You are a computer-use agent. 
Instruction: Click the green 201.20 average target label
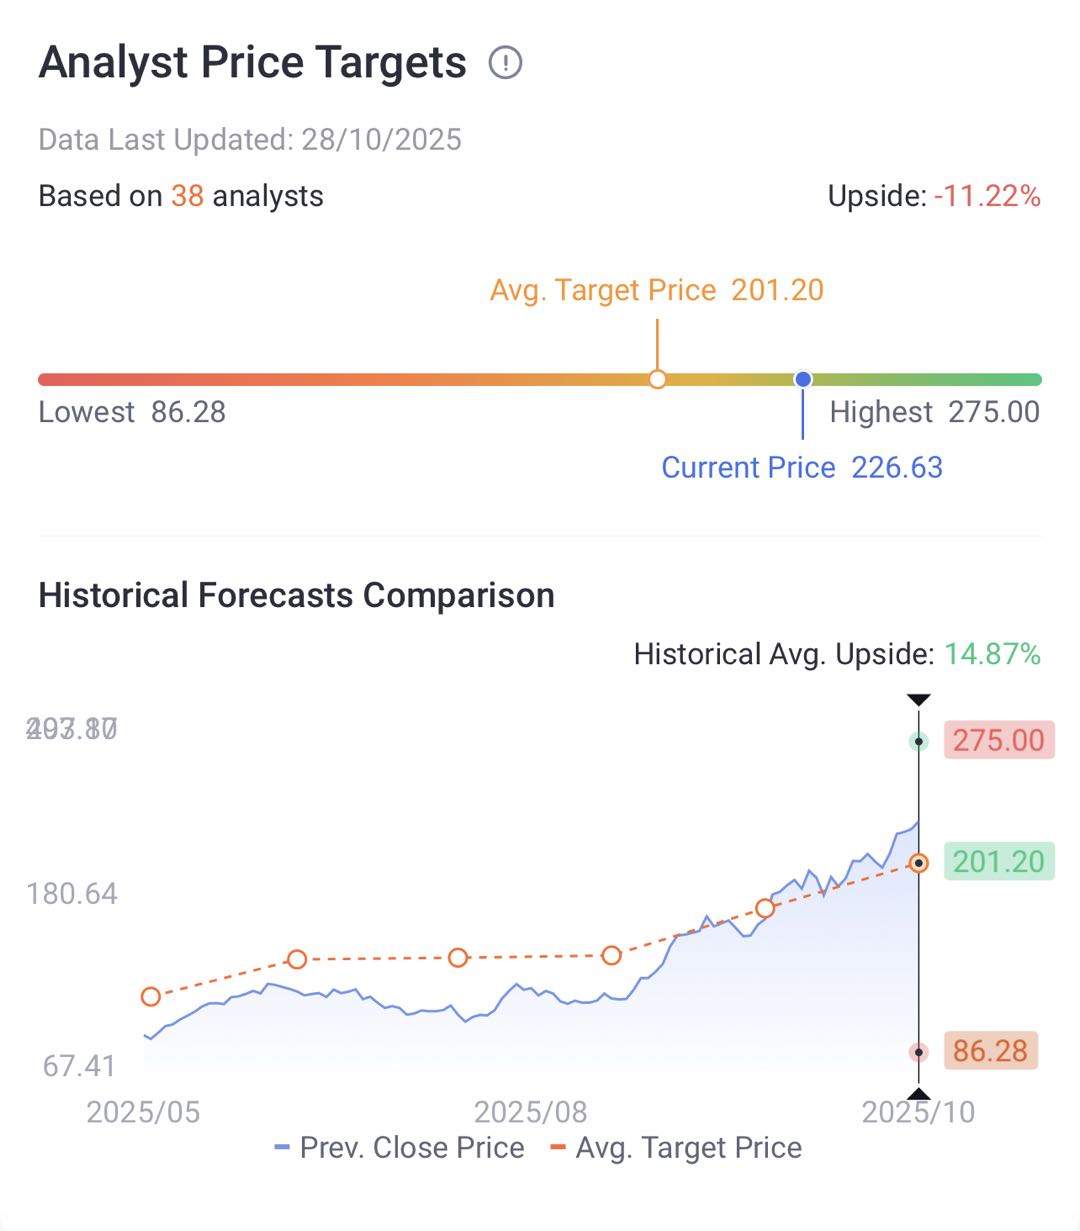coord(998,862)
